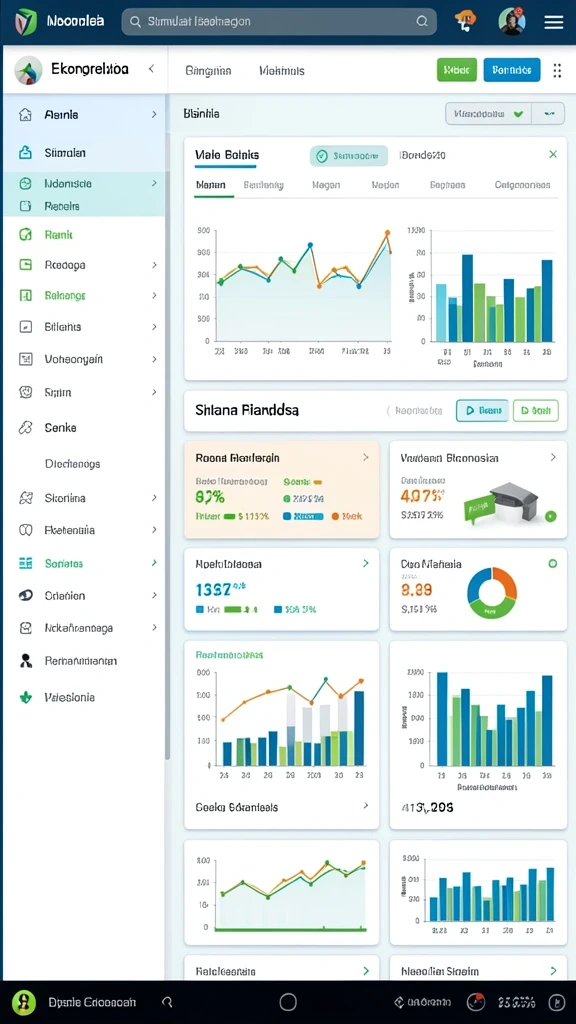Open the hamburger menu in the top bar
Viewport: 576px width, 1024px height.
pos(554,22)
